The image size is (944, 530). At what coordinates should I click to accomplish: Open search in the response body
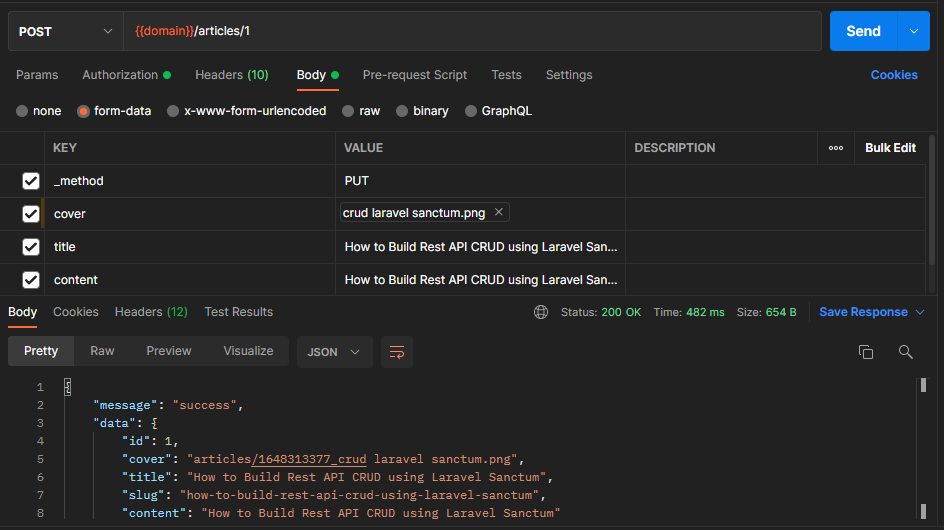[x=905, y=352]
